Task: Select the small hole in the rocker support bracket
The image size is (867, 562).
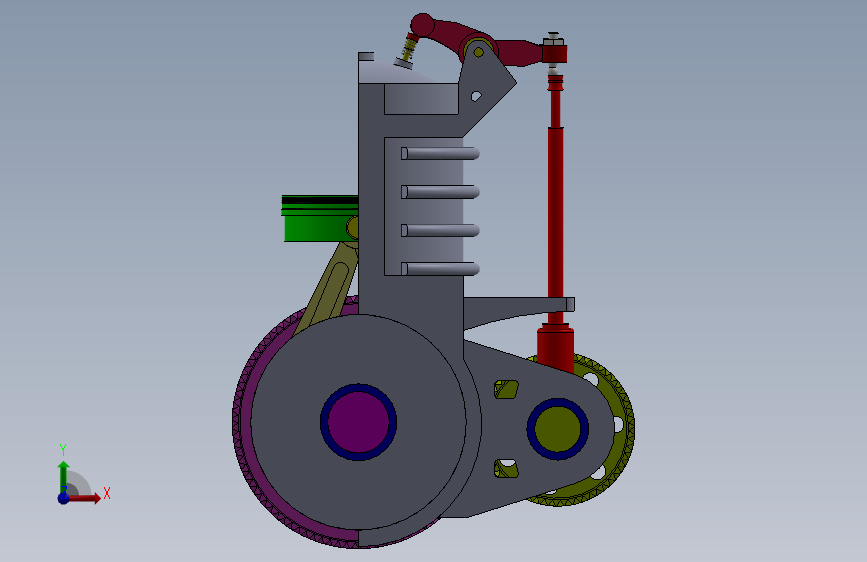Action: click(x=476, y=96)
